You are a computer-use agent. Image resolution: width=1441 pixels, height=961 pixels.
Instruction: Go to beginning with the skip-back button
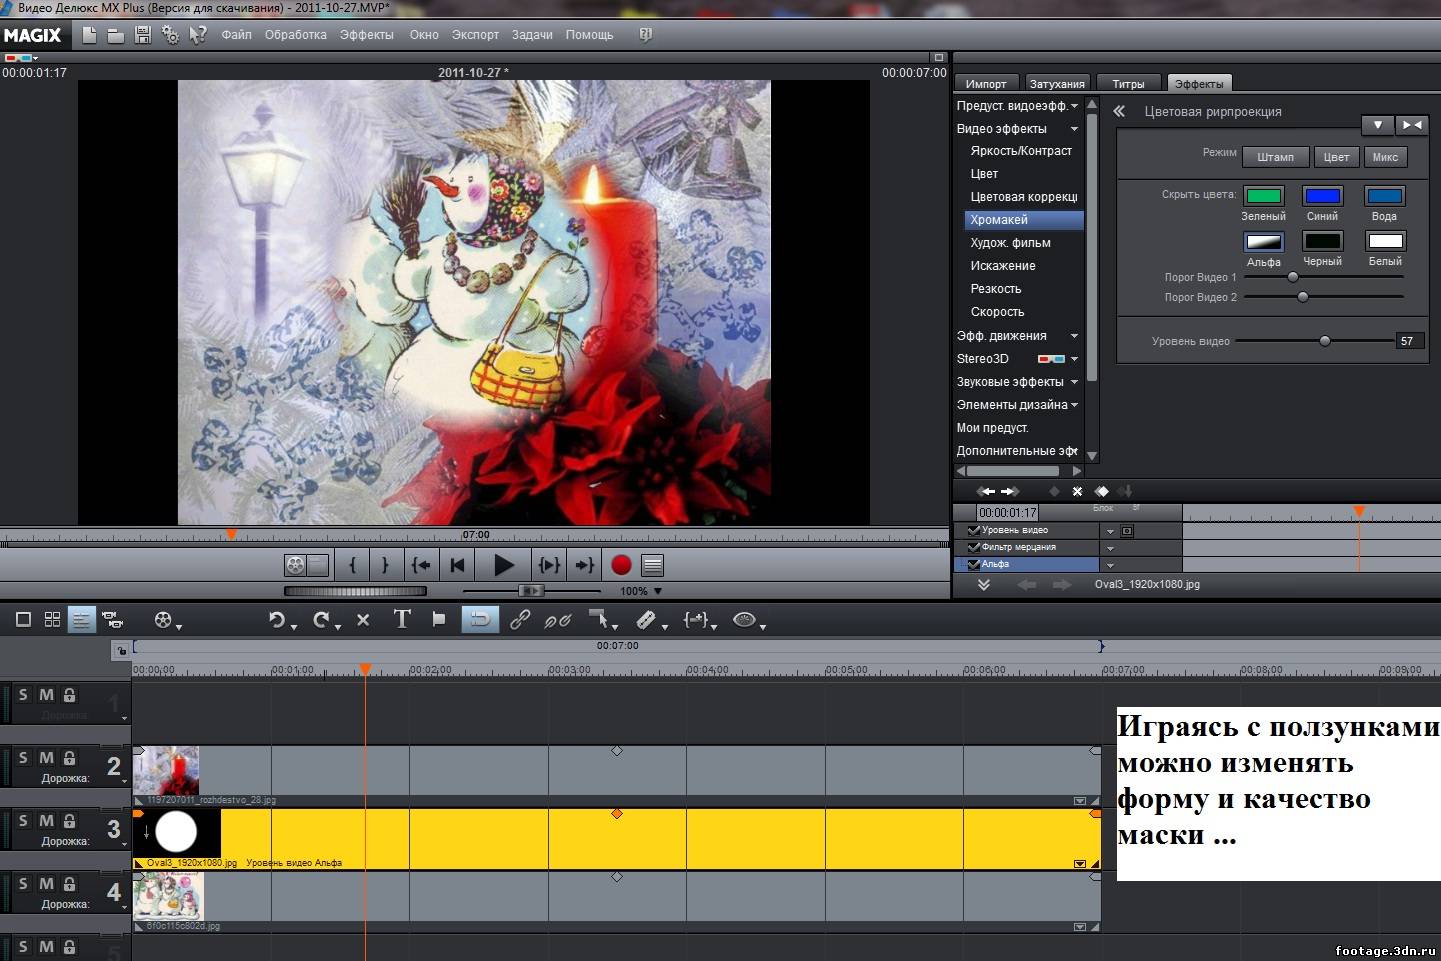click(458, 565)
